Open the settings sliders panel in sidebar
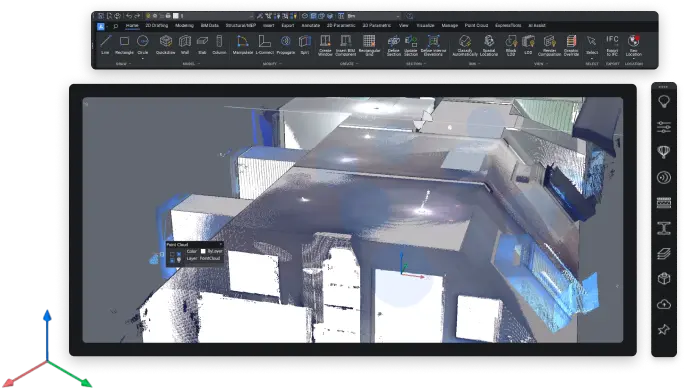This screenshot has height=392, width=685. (x=664, y=127)
